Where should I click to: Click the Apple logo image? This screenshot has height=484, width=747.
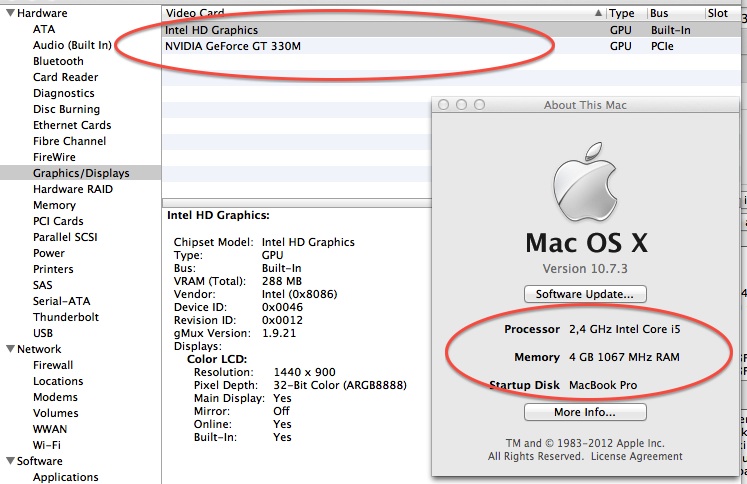[585, 182]
